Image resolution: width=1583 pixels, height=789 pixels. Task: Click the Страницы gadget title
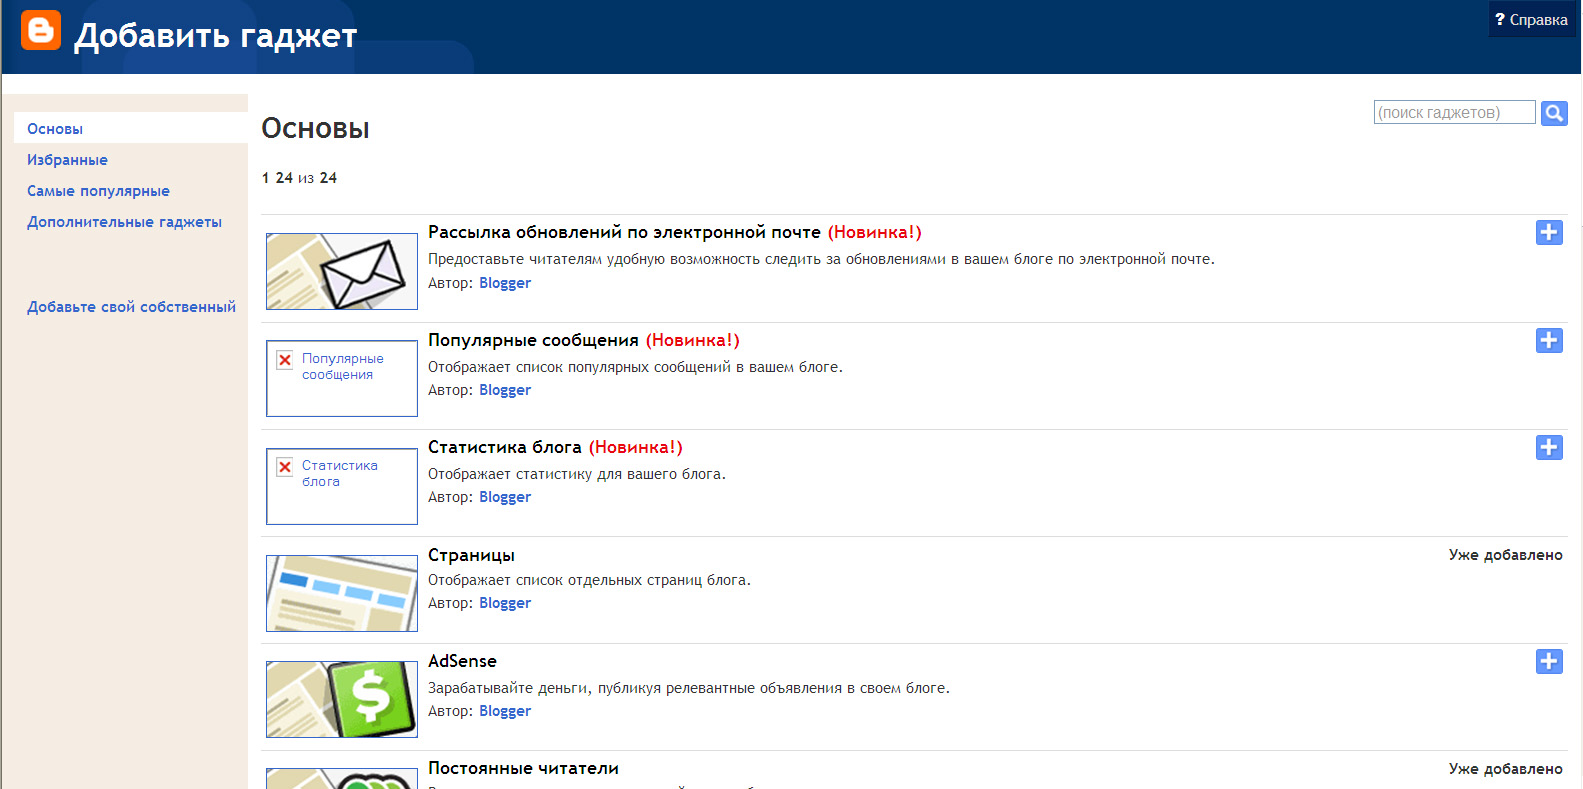pyautogui.click(x=471, y=555)
